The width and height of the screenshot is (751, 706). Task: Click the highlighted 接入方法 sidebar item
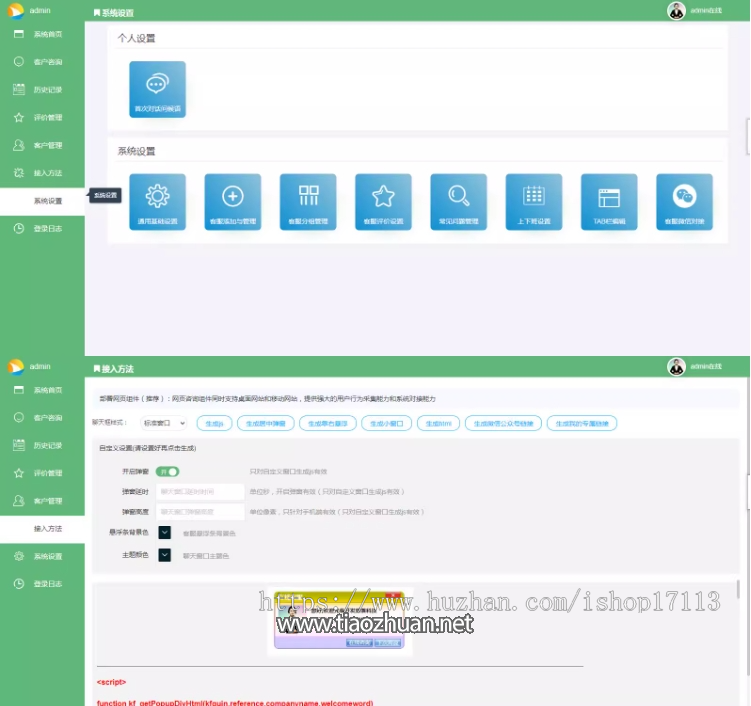coord(47,528)
